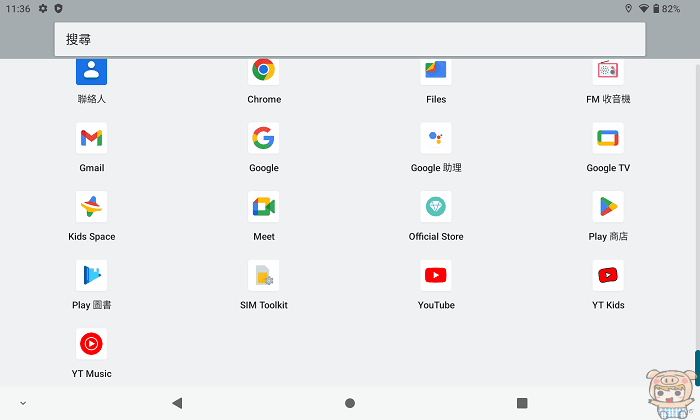The height and width of the screenshot is (420, 700).
Task: Click the location pin status icon
Action: click(x=629, y=8)
